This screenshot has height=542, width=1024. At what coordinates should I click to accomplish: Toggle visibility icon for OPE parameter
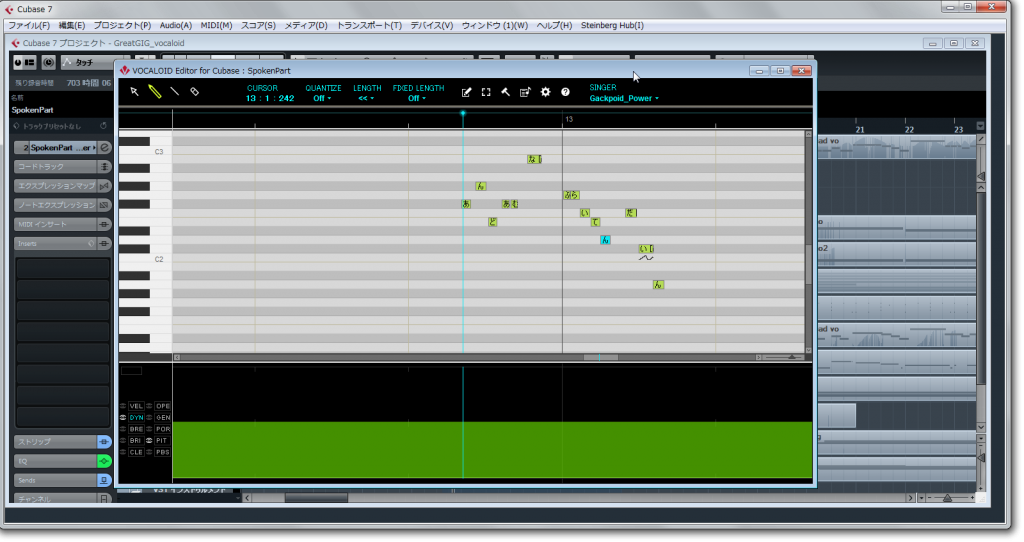150,406
